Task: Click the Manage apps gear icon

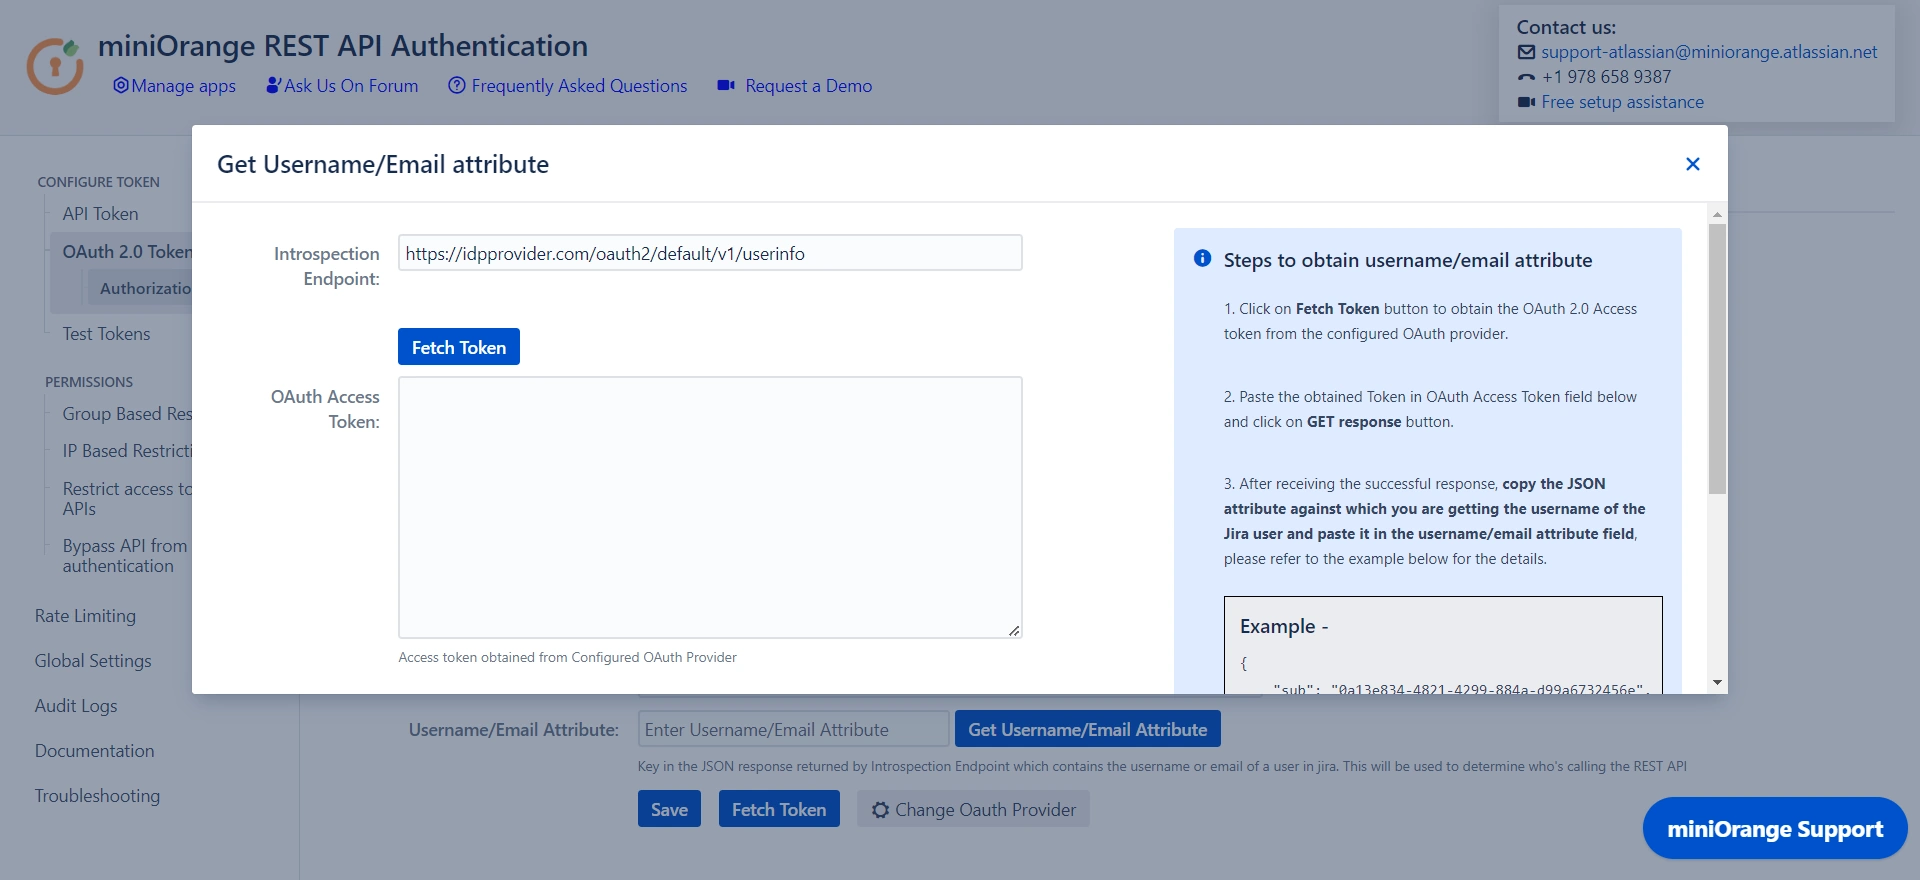Action: 120,86
